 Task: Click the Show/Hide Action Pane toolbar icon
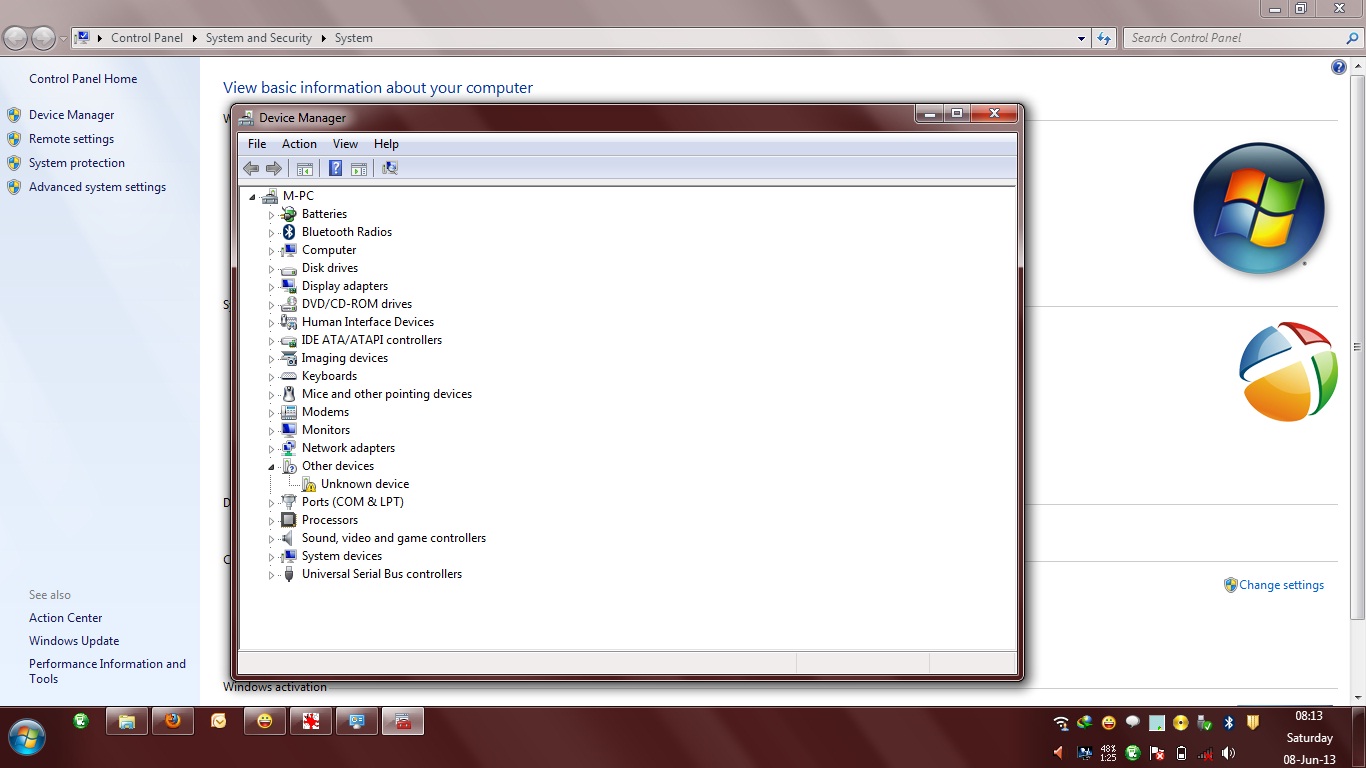pos(359,168)
